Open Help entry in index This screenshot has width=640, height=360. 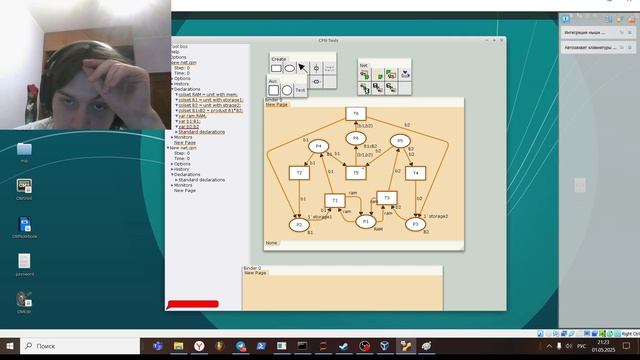click(x=176, y=52)
